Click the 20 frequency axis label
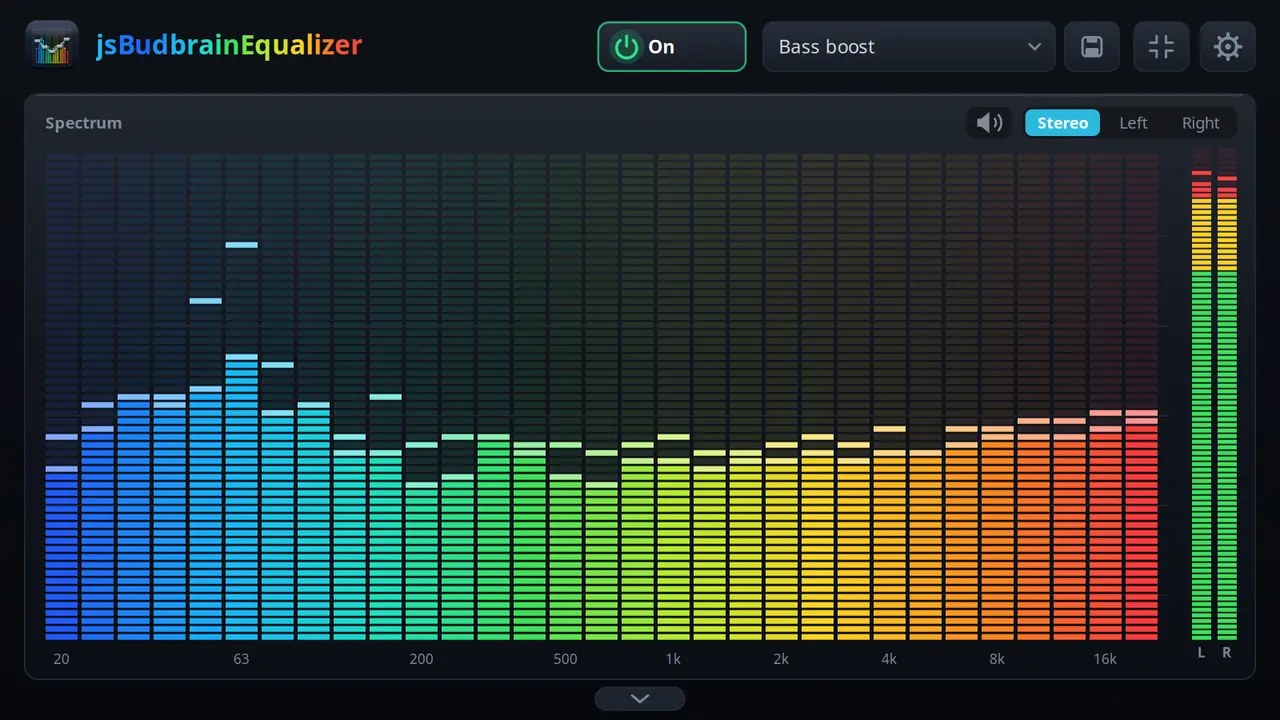This screenshot has height=720, width=1280. click(x=62, y=659)
